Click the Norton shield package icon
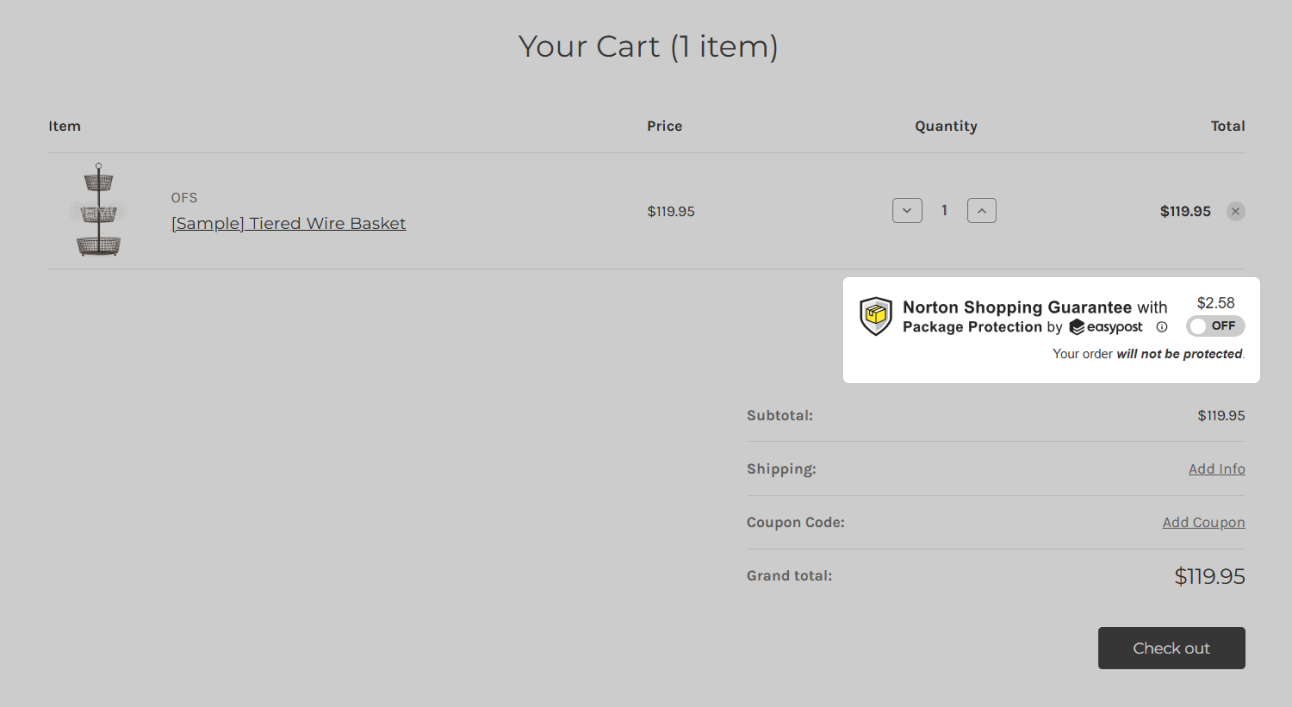 876,316
